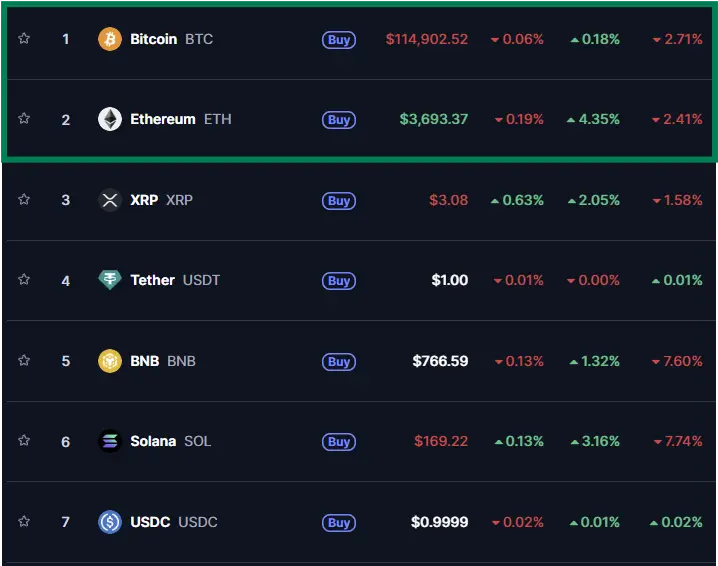This screenshot has height=566, width=718.
Task: Click the USDC logo icon
Action: (x=110, y=522)
